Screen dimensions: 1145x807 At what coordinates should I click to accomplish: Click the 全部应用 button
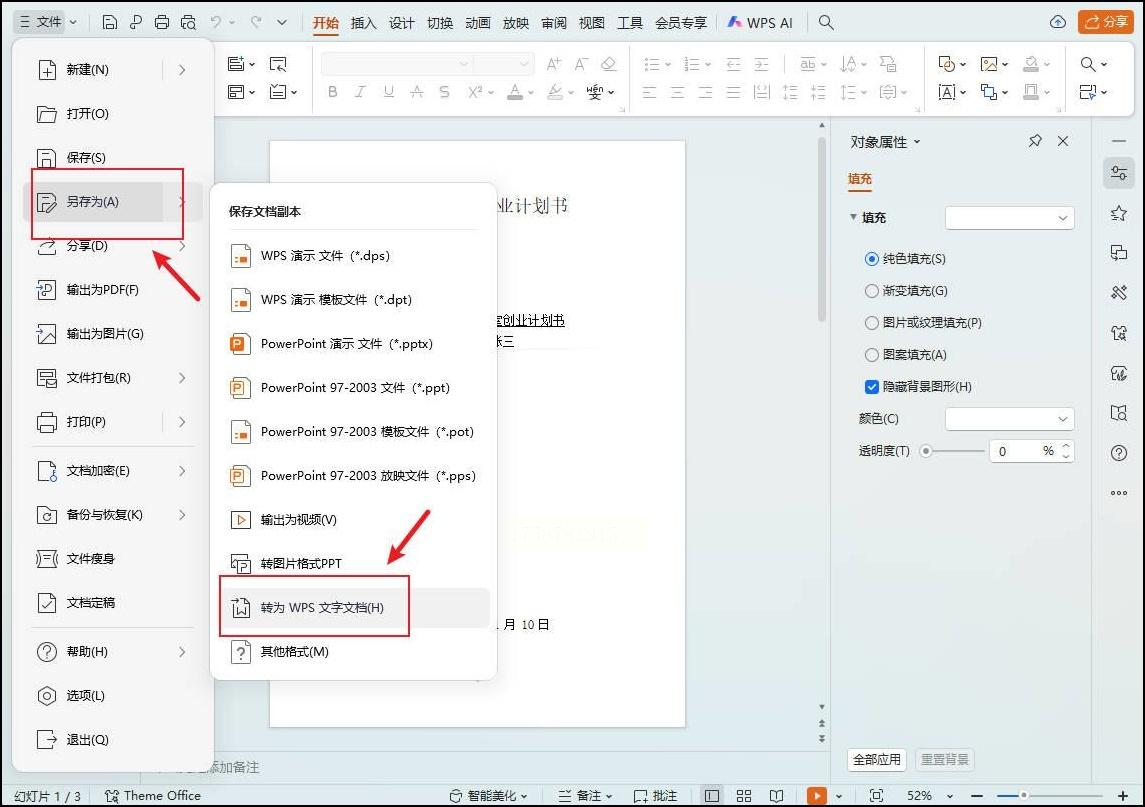876,760
